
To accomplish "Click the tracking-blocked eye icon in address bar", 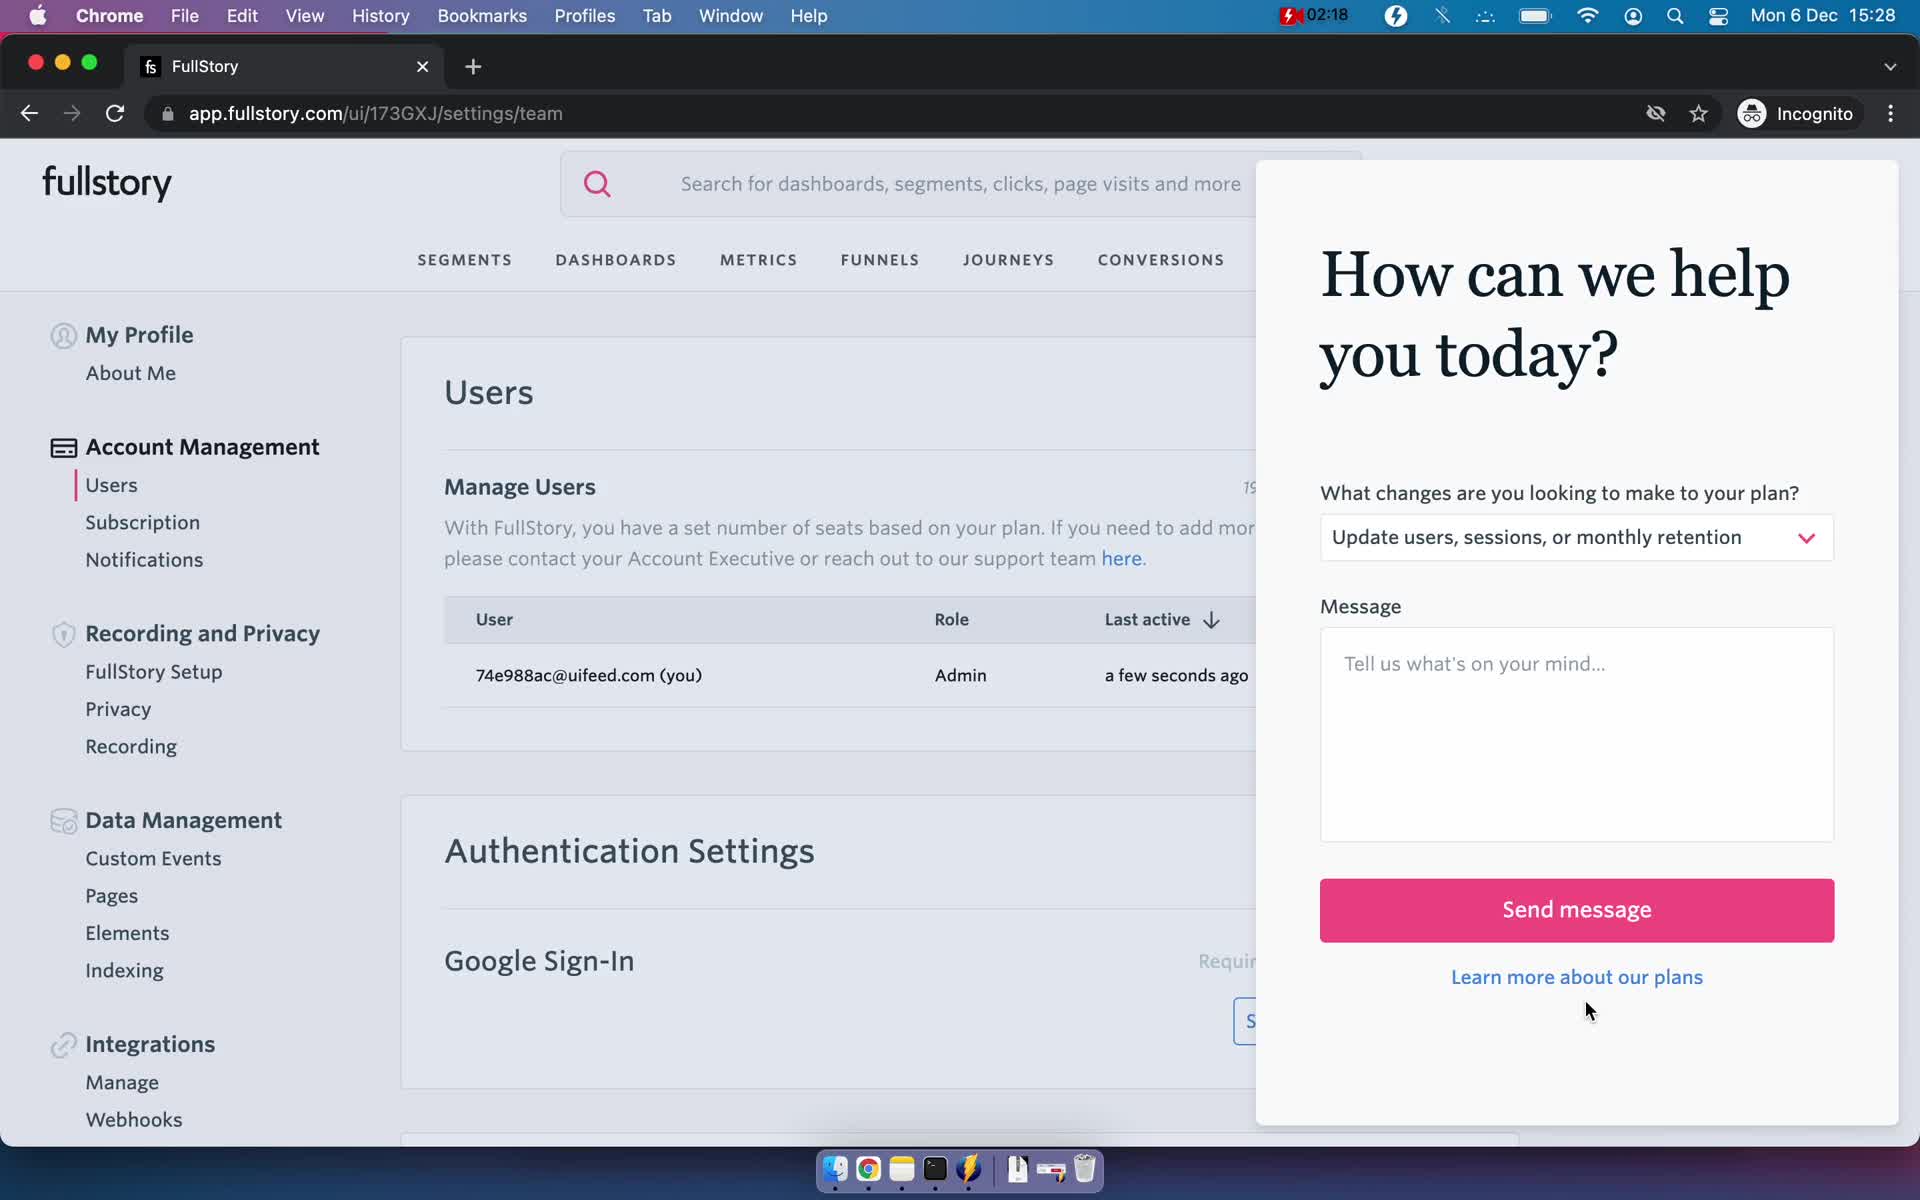I will 1655,114.
